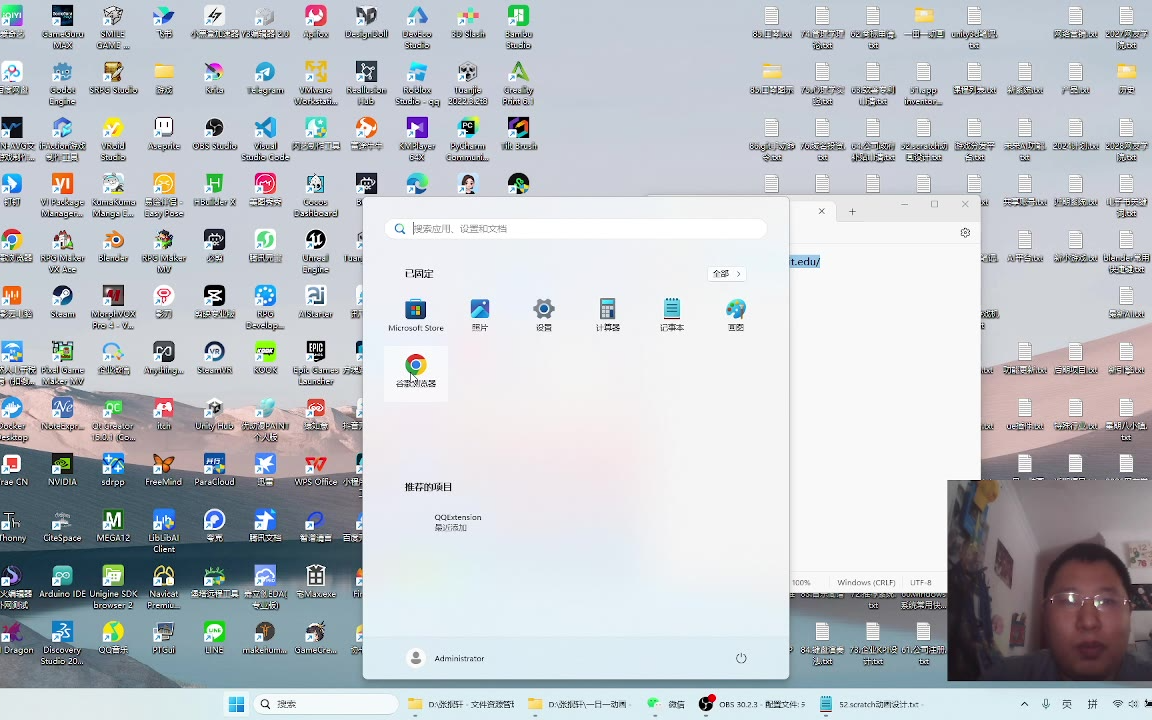
Task: Select the SRPG Studio desktop icon
Action: point(113,79)
